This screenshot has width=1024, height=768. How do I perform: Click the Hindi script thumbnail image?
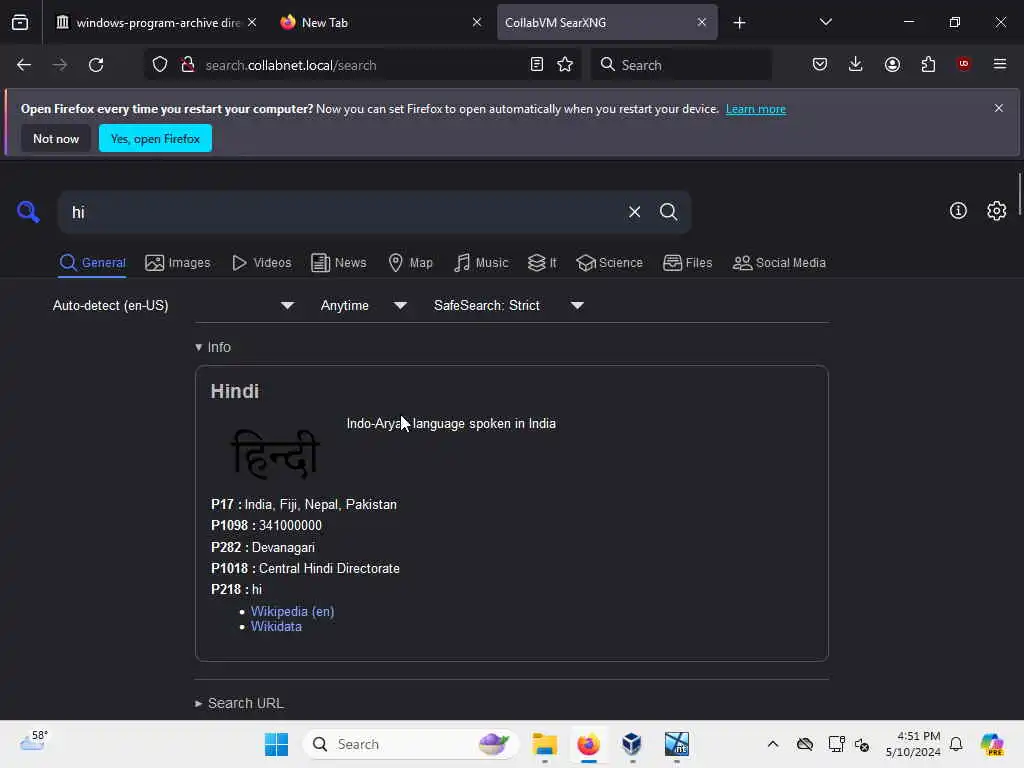pos(275,453)
